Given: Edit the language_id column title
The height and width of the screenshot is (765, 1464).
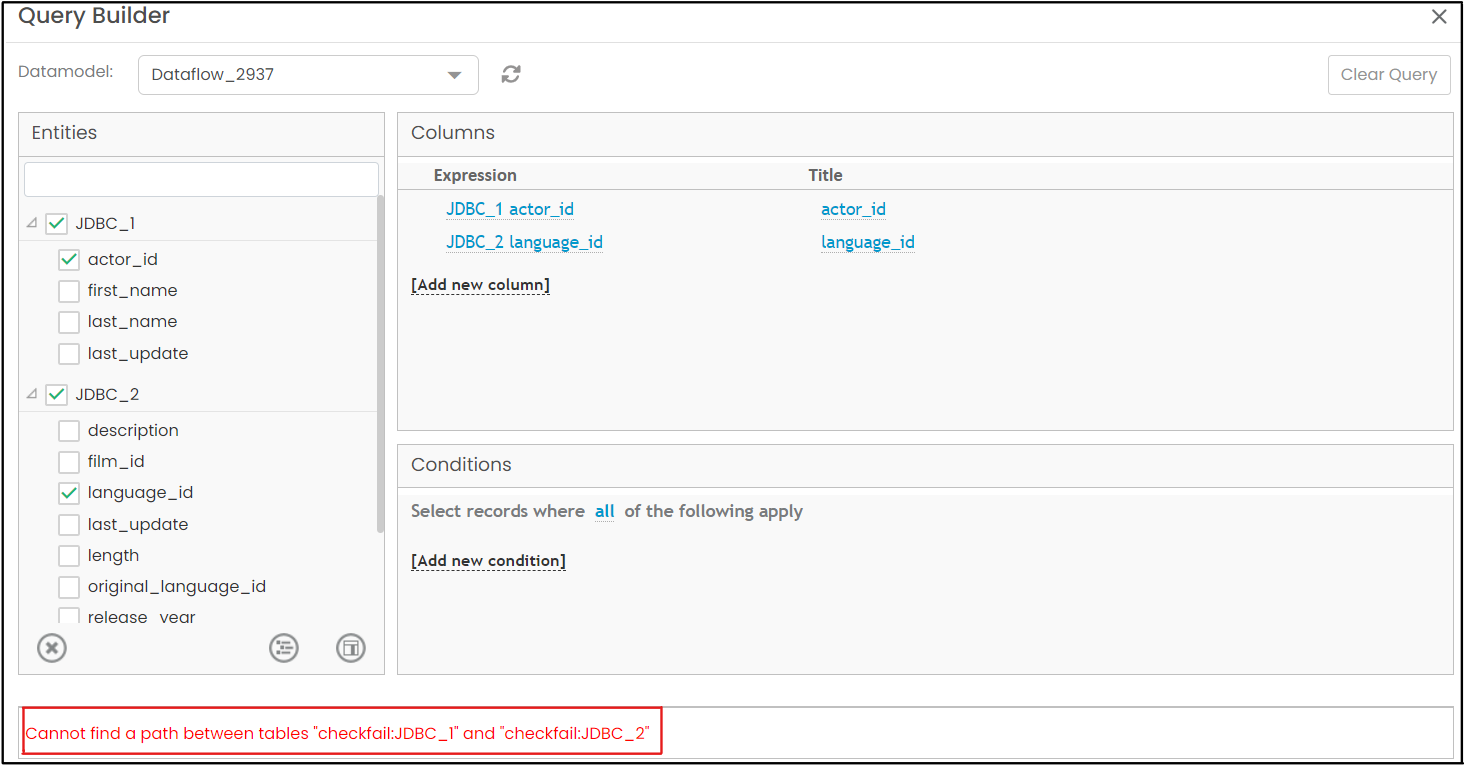Looking at the screenshot, I should point(867,242).
